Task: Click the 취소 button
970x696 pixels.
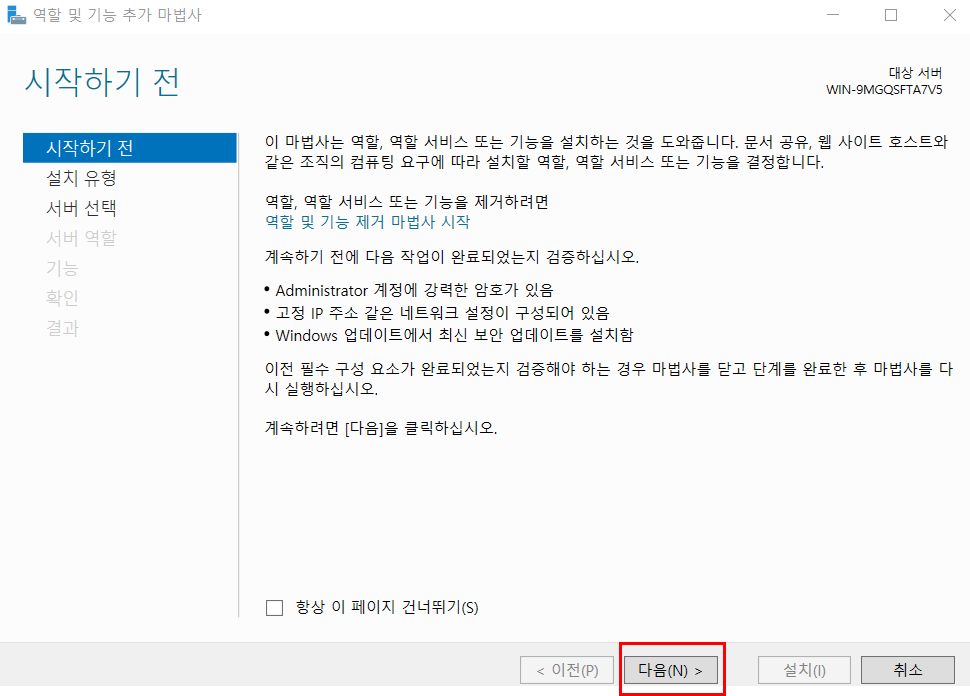Action: [x=908, y=670]
